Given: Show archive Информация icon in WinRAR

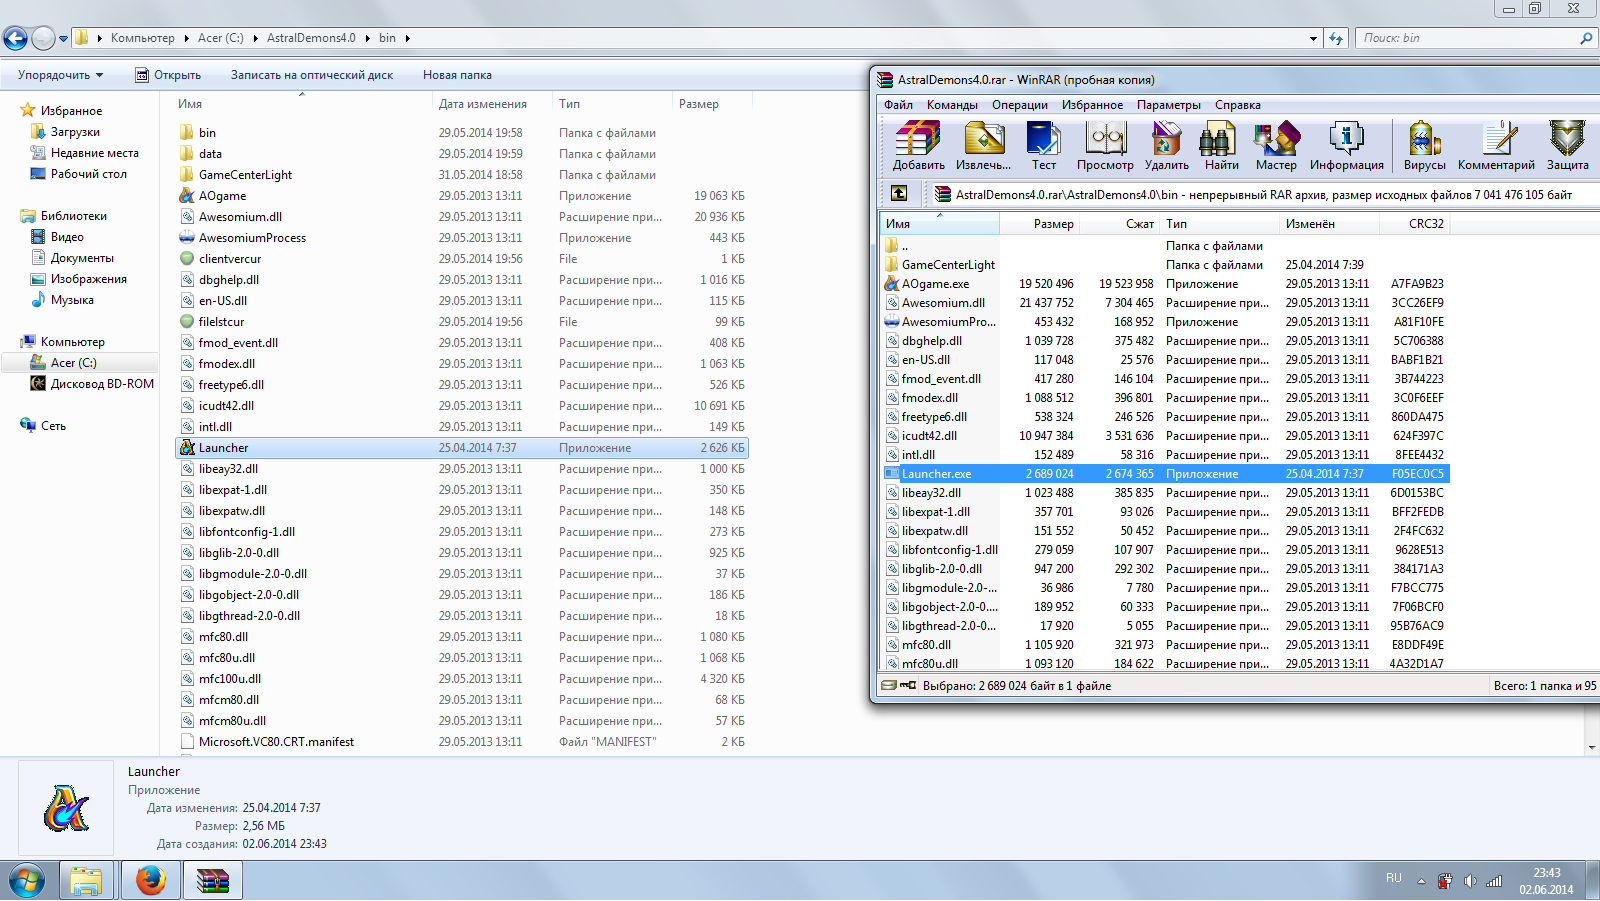Looking at the screenshot, I should pyautogui.click(x=1346, y=146).
